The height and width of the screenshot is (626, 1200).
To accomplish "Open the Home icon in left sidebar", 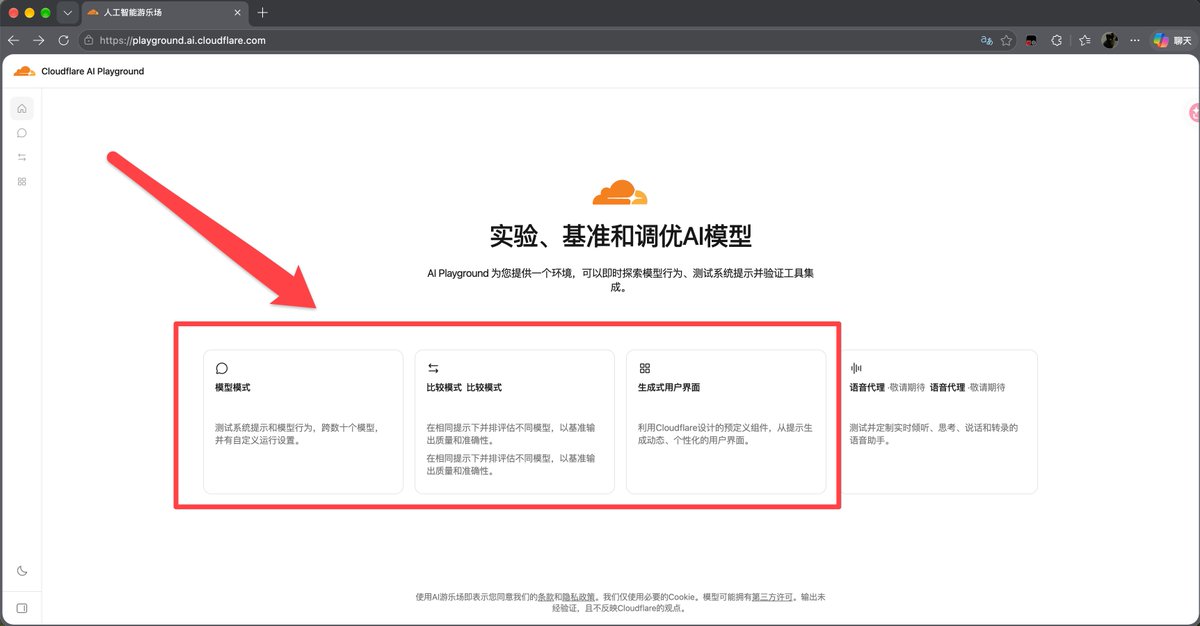I will pos(22,108).
